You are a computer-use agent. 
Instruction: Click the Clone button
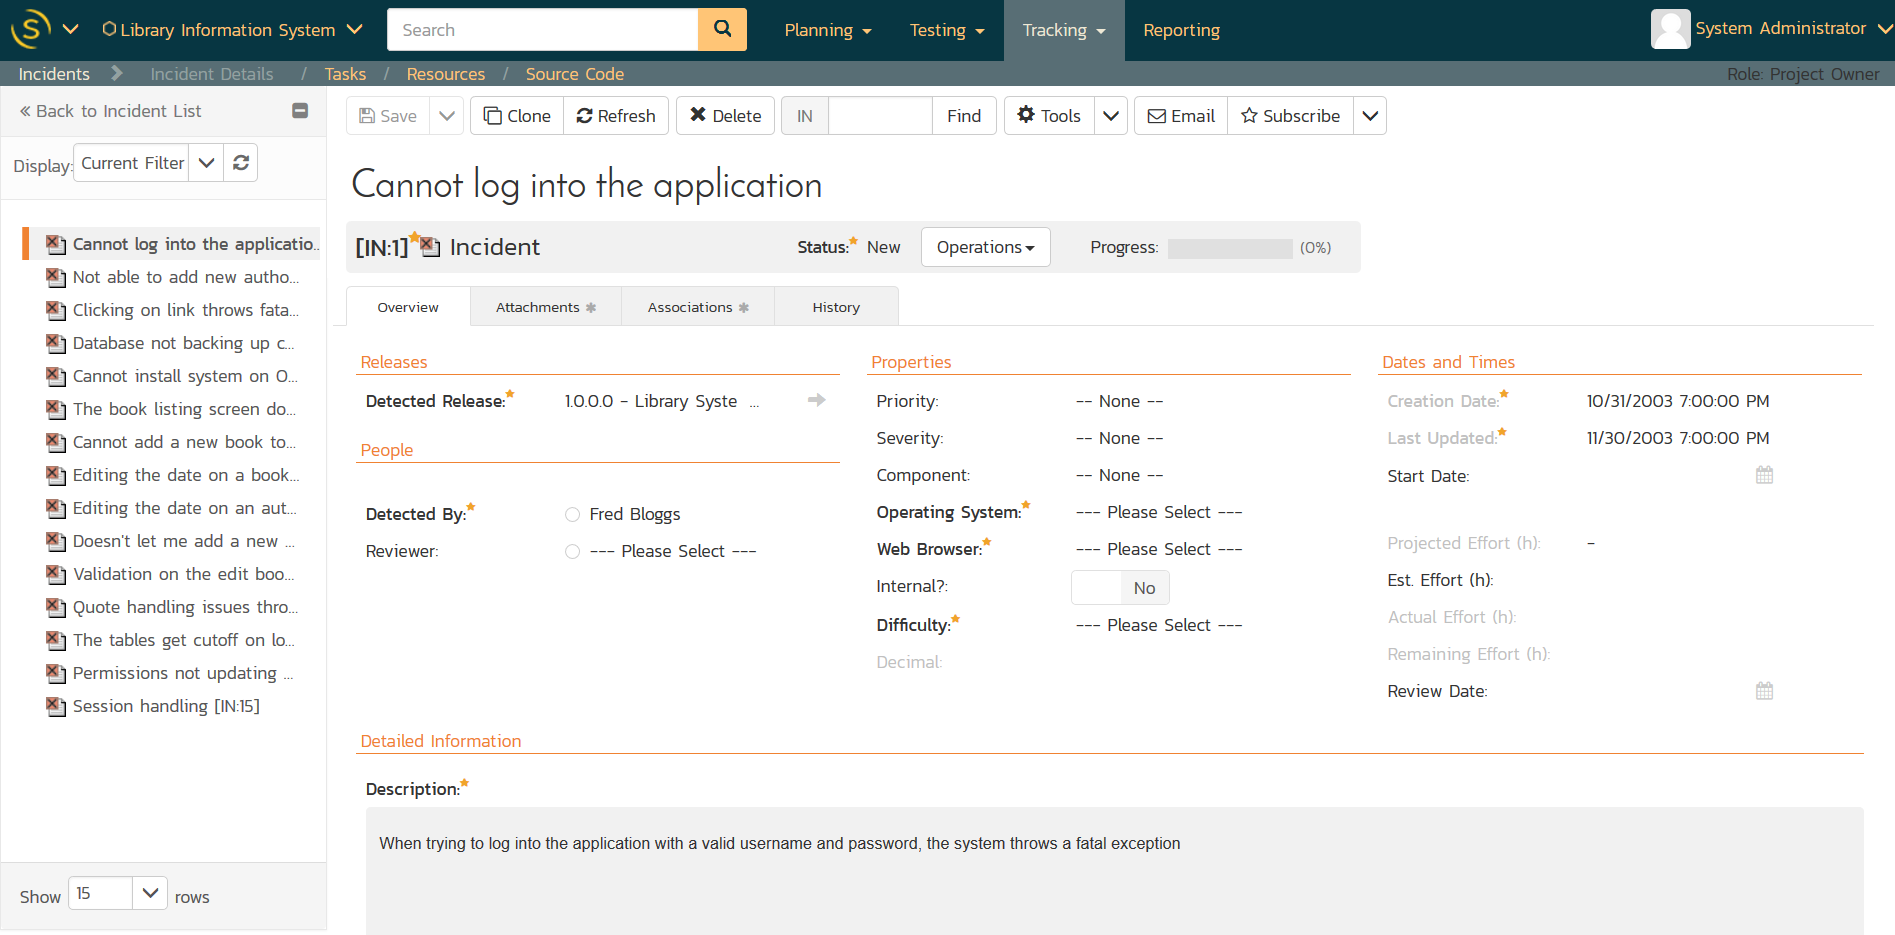click(x=517, y=116)
